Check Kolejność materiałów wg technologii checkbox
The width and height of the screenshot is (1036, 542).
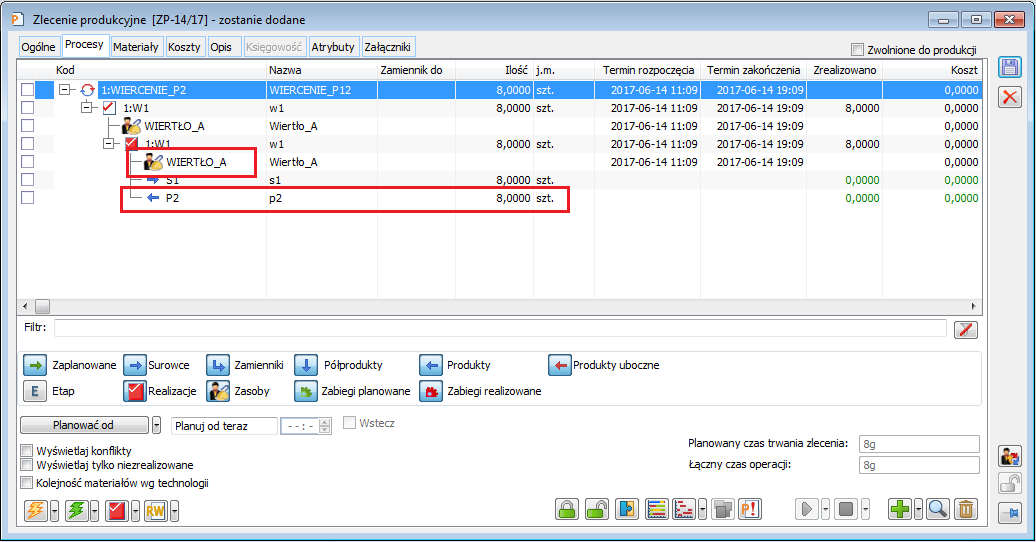click(27, 483)
